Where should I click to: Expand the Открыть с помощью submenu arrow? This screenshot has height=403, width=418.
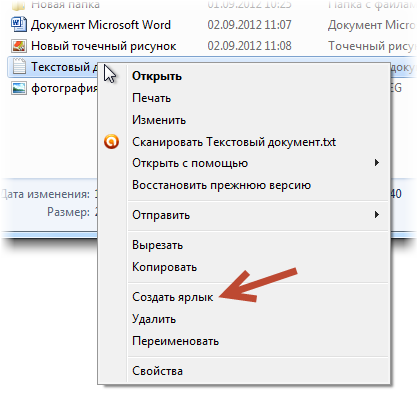coord(377,163)
